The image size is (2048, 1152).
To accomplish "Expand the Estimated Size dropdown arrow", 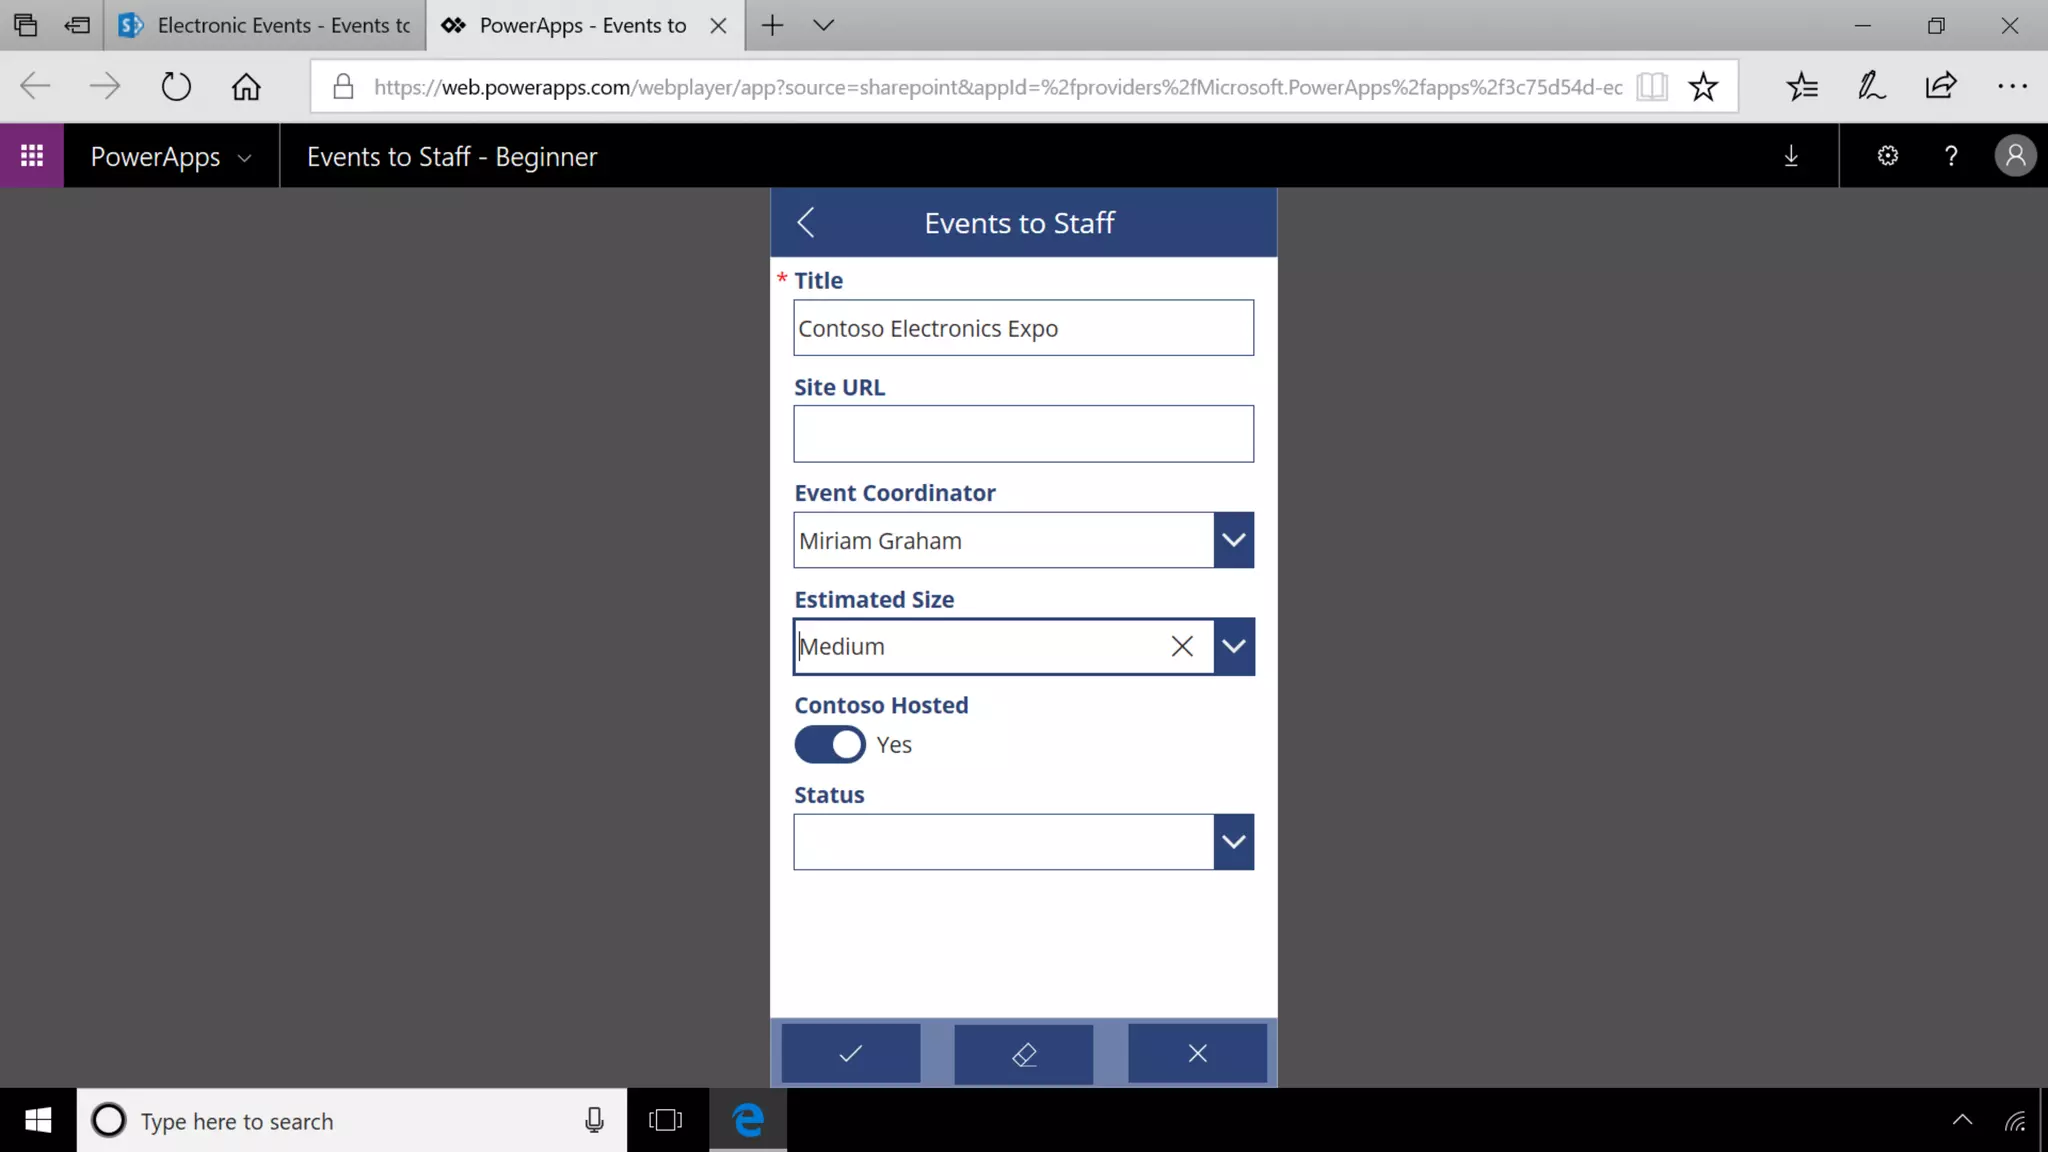I will pyautogui.click(x=1233, y=647).
